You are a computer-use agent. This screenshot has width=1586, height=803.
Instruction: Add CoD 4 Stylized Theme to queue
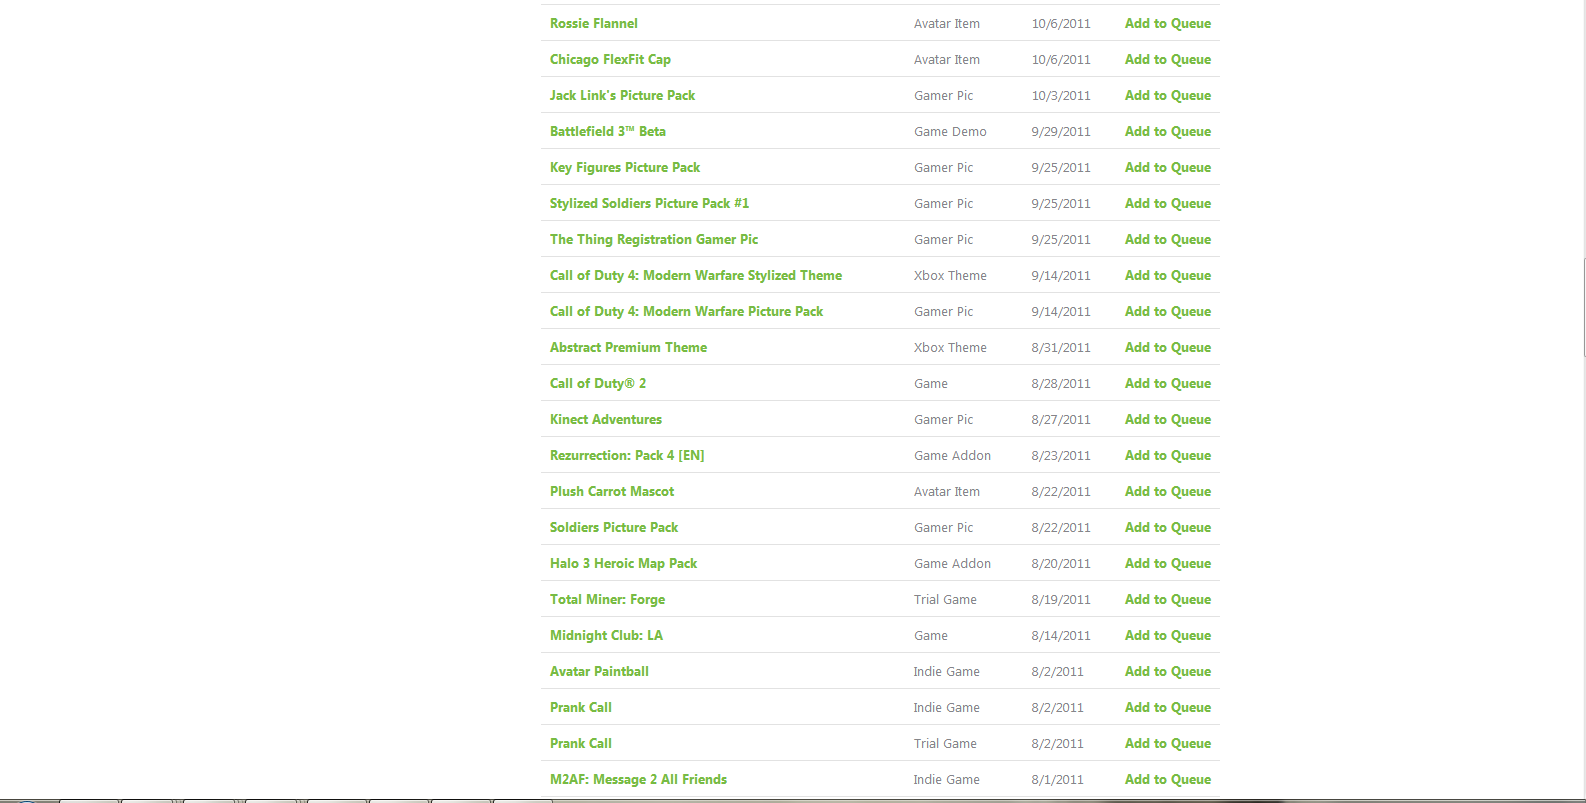tap(1168, 275)
